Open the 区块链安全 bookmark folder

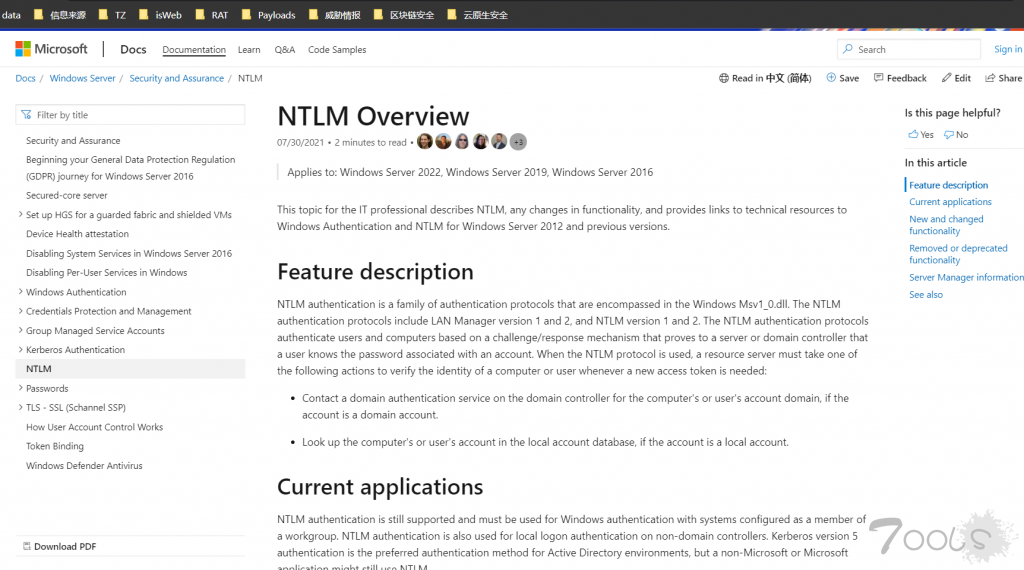[x=404, y=14]
